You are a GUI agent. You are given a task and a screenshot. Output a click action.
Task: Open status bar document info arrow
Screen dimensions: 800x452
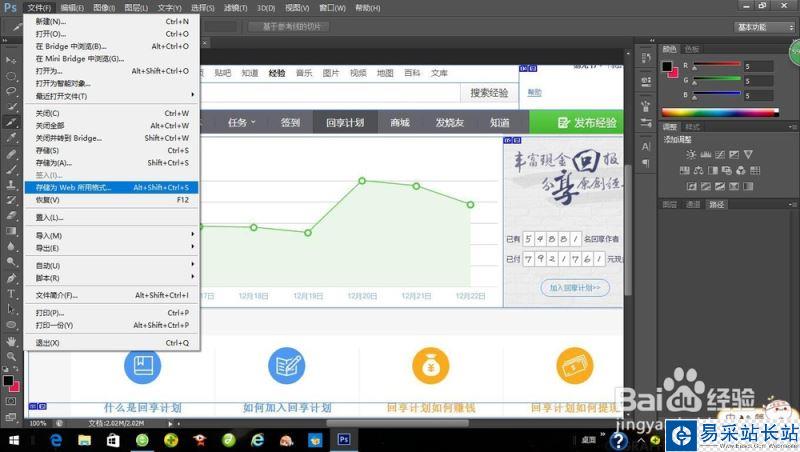click(x=170, y=423)
